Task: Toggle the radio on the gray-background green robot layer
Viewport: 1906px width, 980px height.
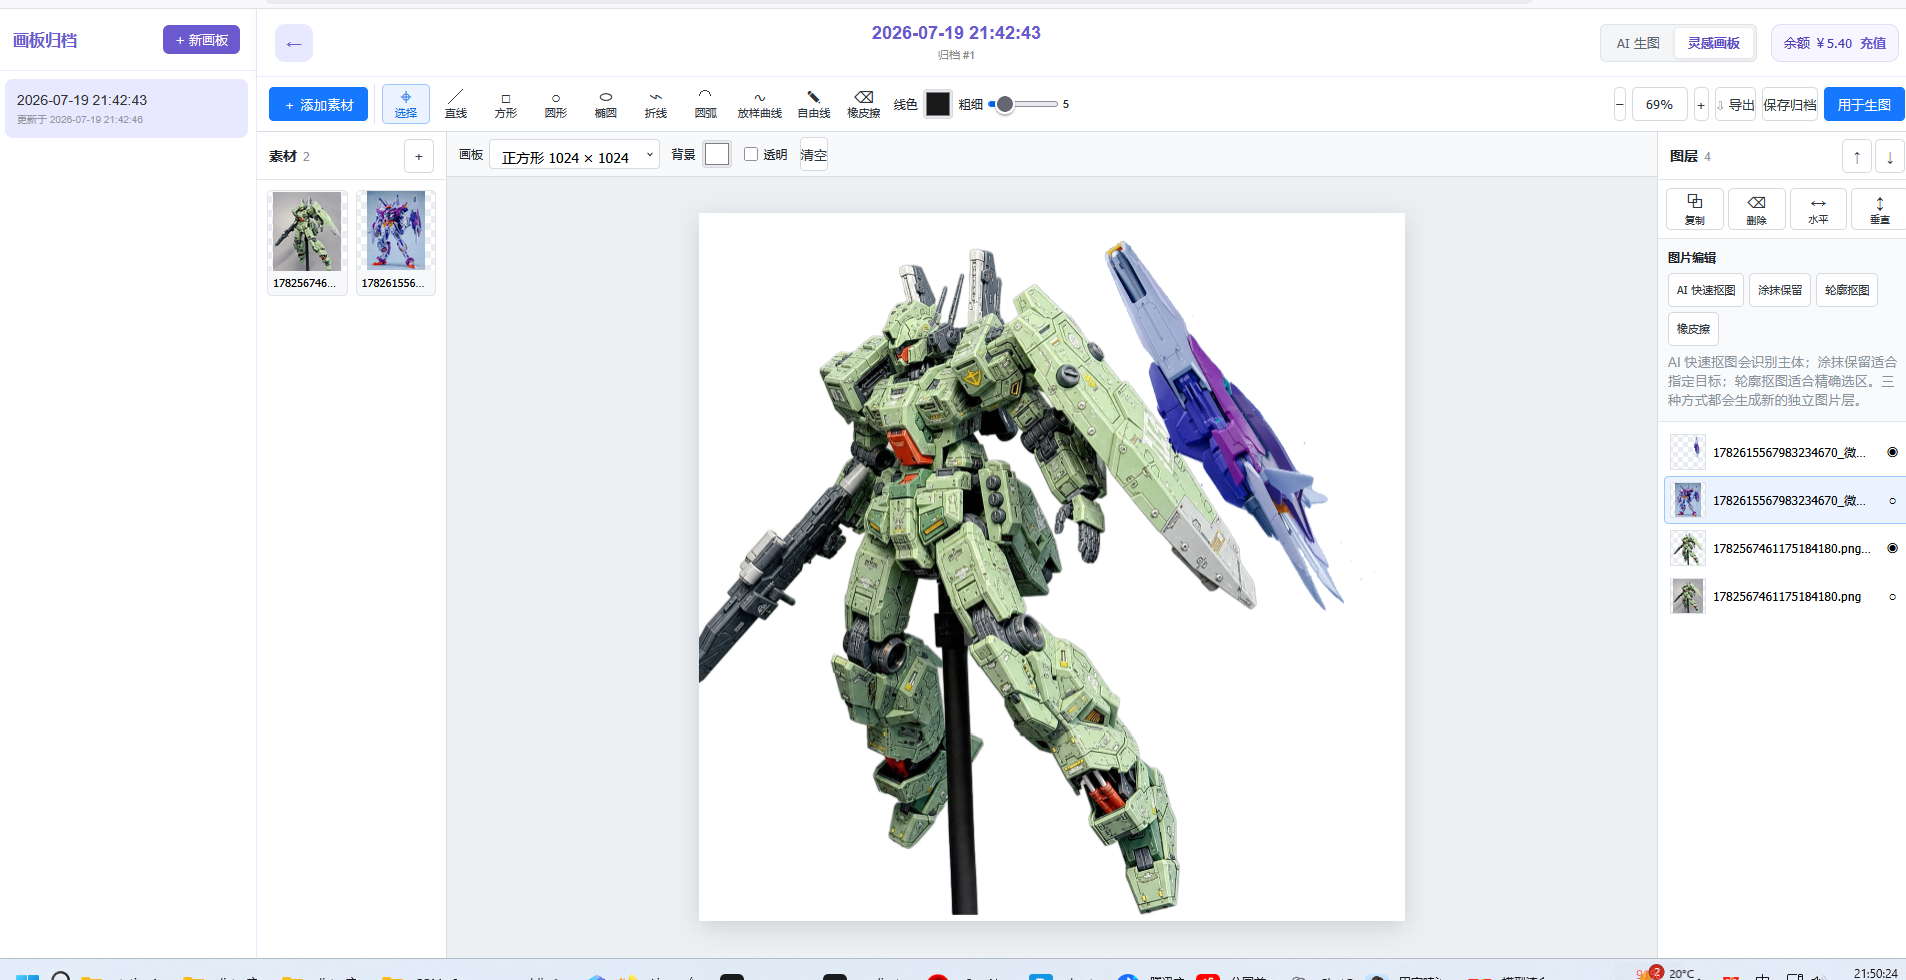Action: 1892,596
